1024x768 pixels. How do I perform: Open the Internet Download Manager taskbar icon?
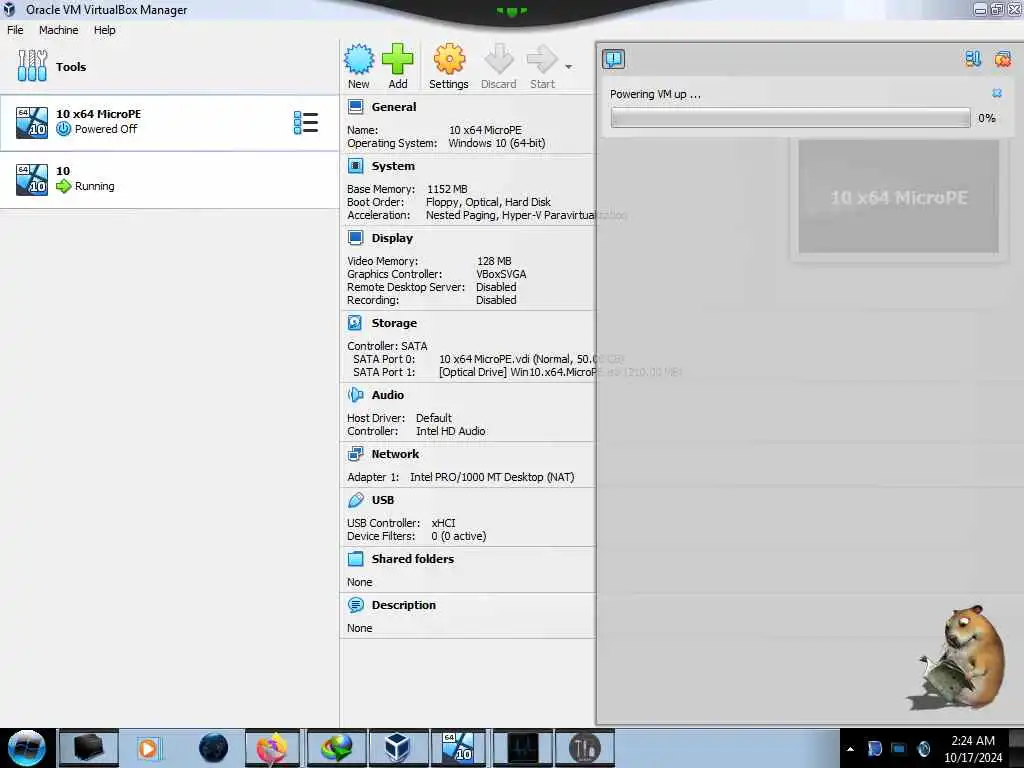click(336, 748)
